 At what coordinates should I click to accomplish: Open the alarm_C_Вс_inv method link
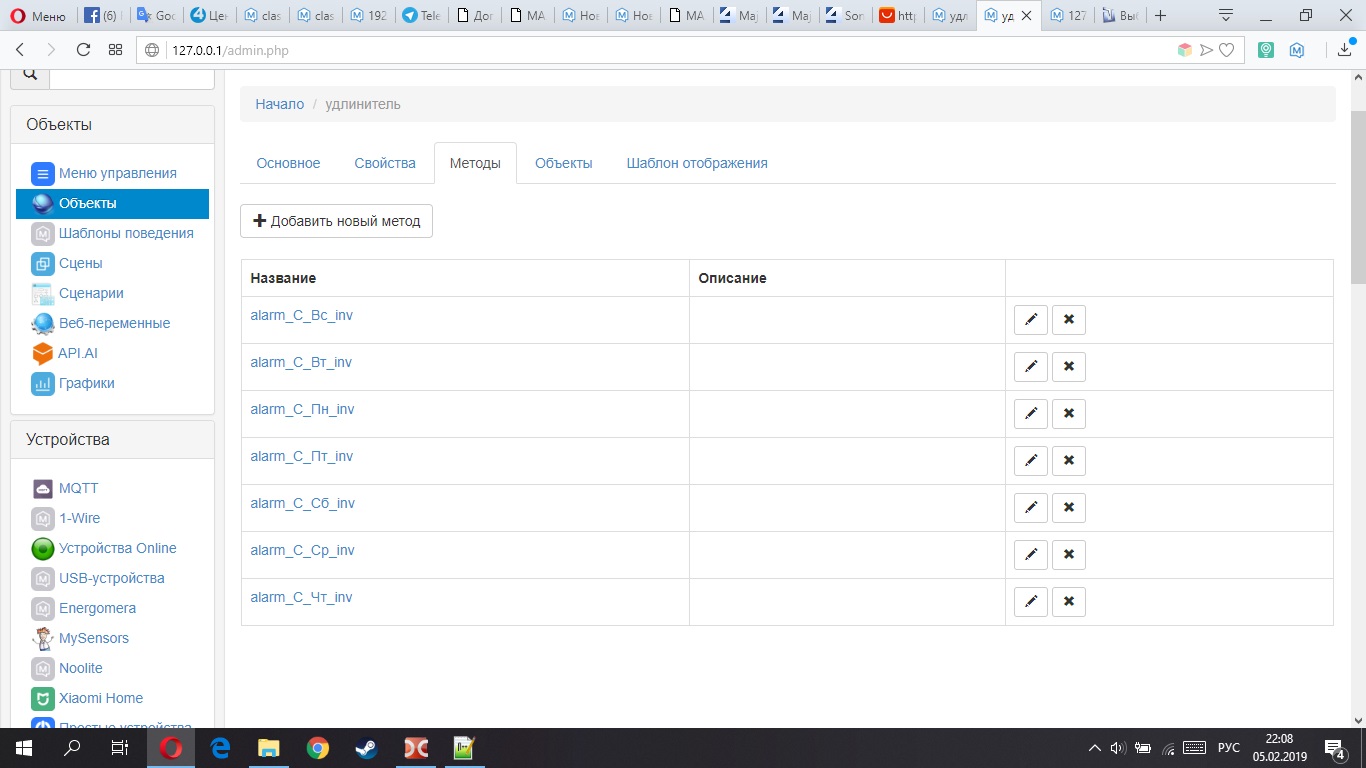(x=301, y=315)
